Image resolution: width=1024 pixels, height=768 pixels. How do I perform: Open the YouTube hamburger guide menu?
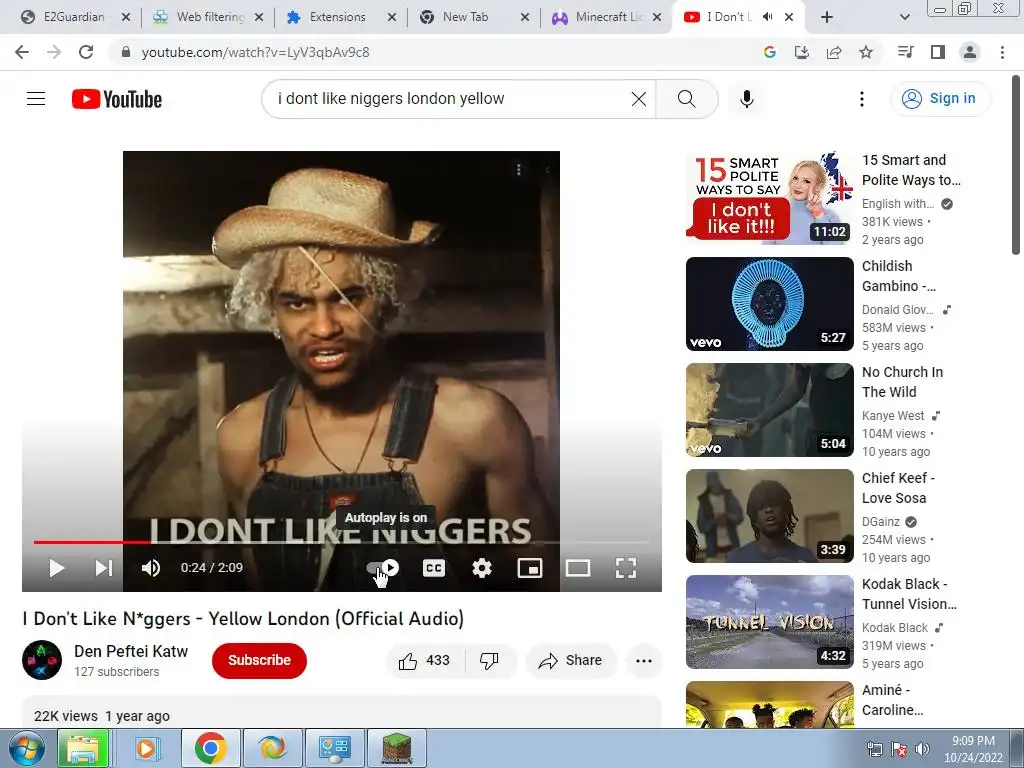tap(36, 99)
